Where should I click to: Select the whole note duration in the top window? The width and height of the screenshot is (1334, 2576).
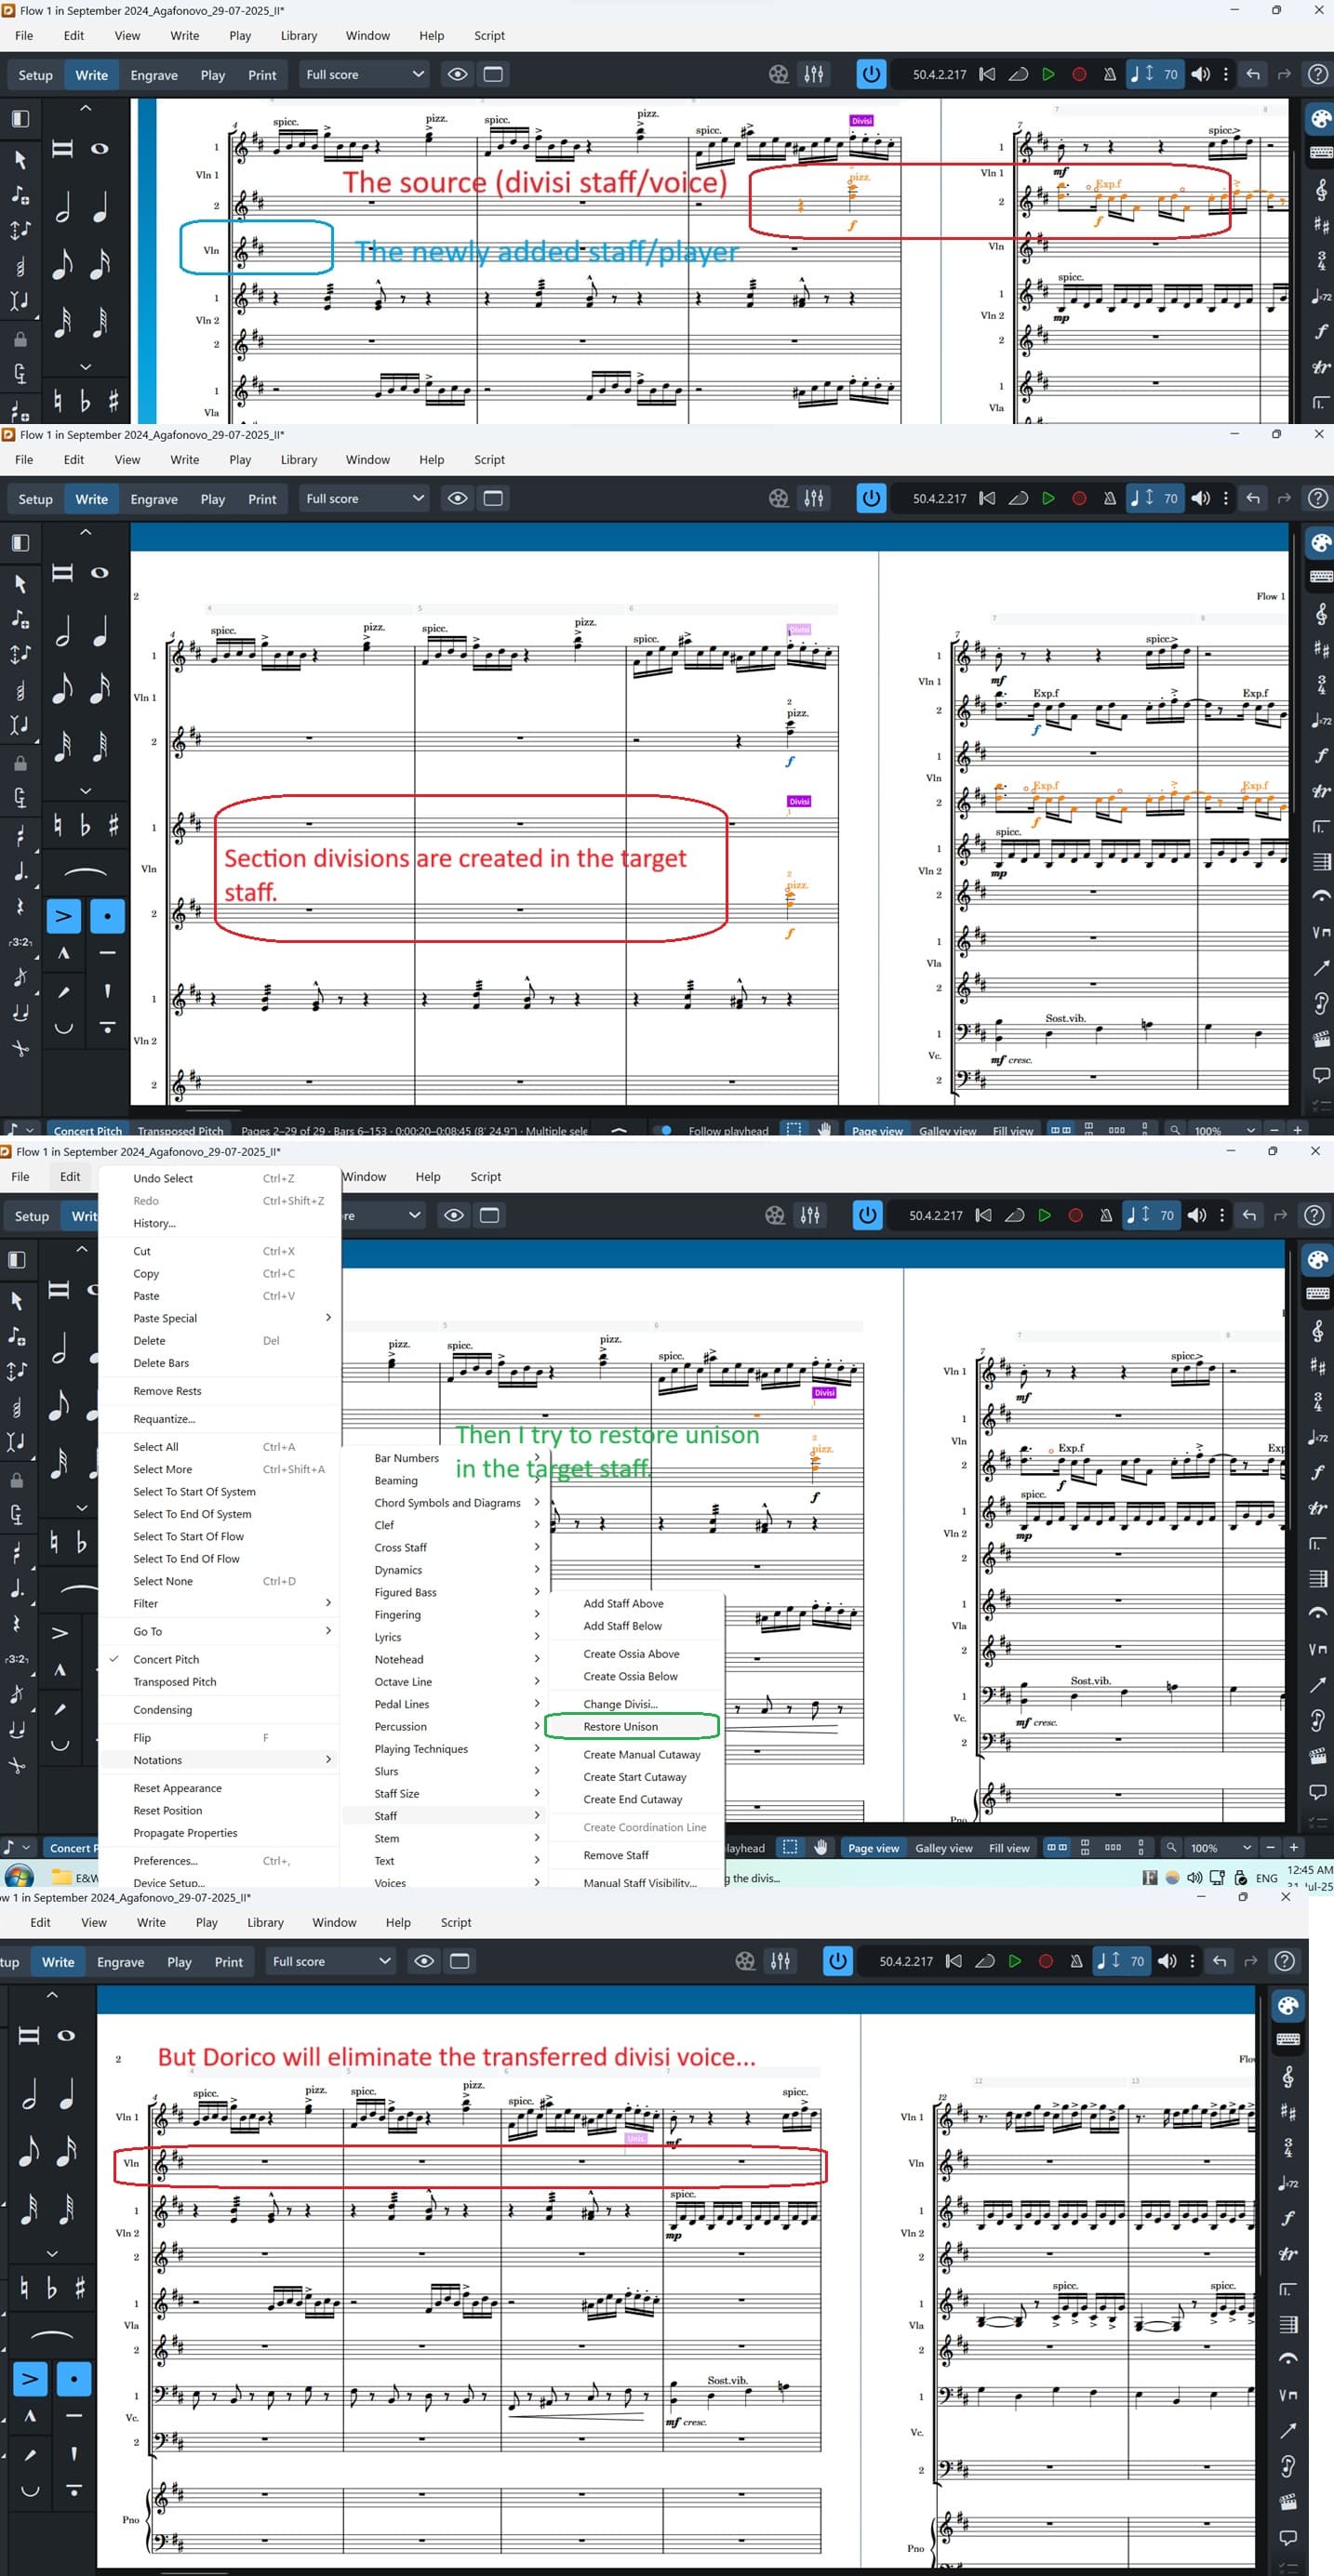[x=100, y=149]
